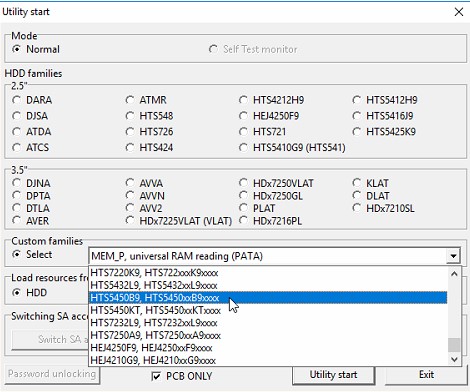Pick HEJ4250F9, HEJ4250xxF9xxxx list entry
This screenshot has width=470, height=392.
[268, 348]
